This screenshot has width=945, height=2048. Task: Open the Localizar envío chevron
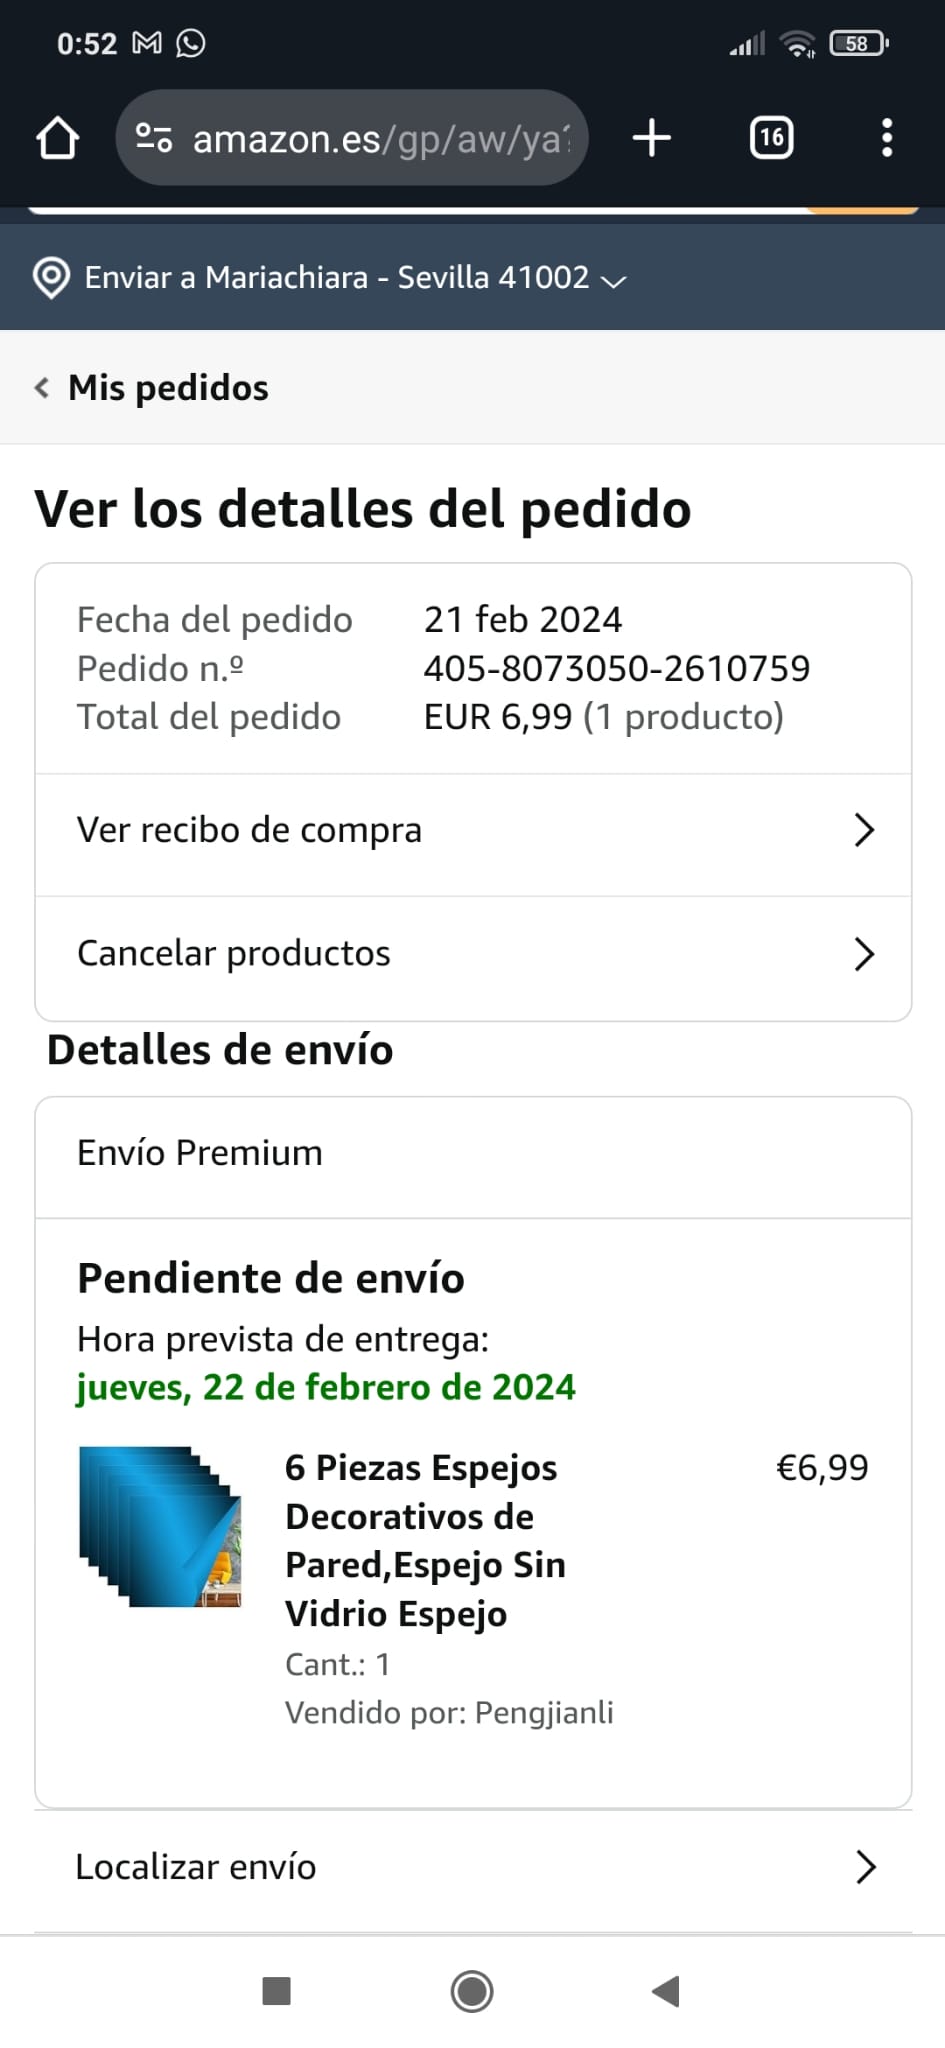(x=866, y=1867)
